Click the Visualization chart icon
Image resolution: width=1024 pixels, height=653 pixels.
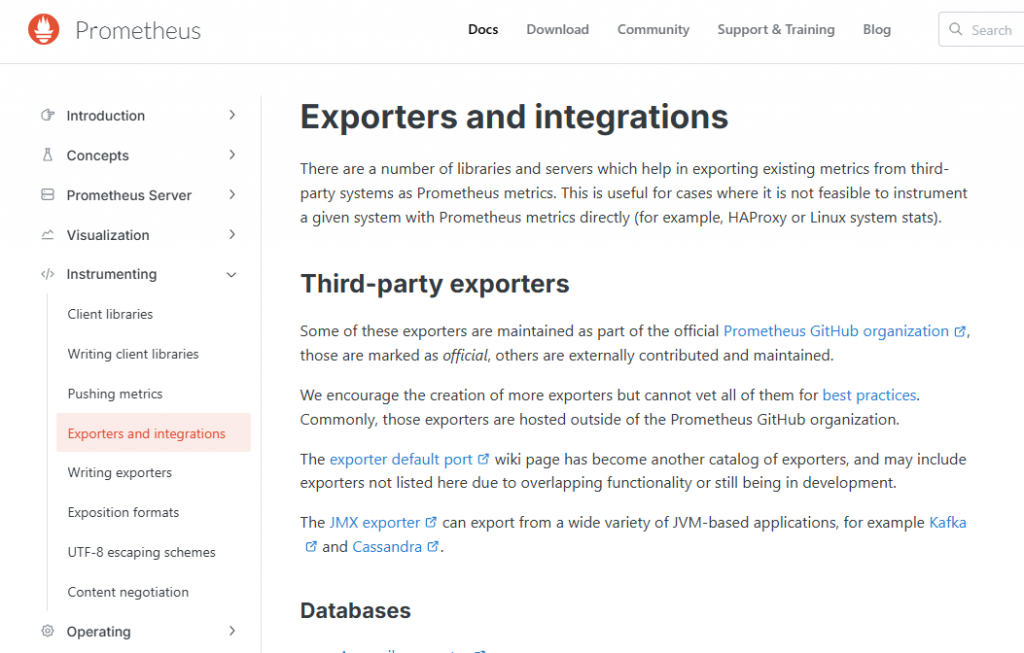click(x=47, y=235)
